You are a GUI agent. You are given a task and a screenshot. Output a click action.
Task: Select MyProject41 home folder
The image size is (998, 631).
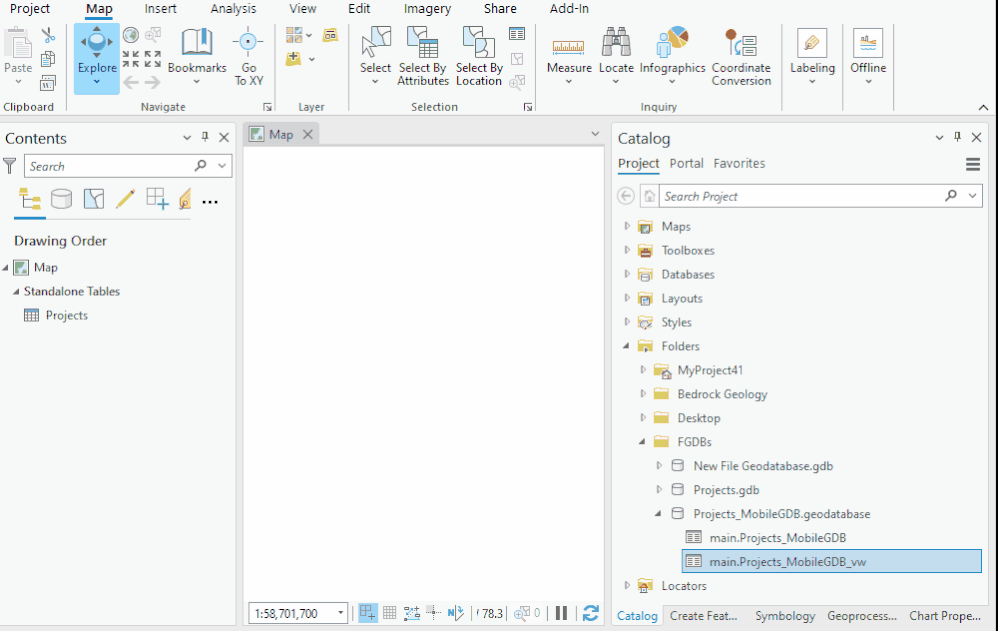[x=710, y=370]
